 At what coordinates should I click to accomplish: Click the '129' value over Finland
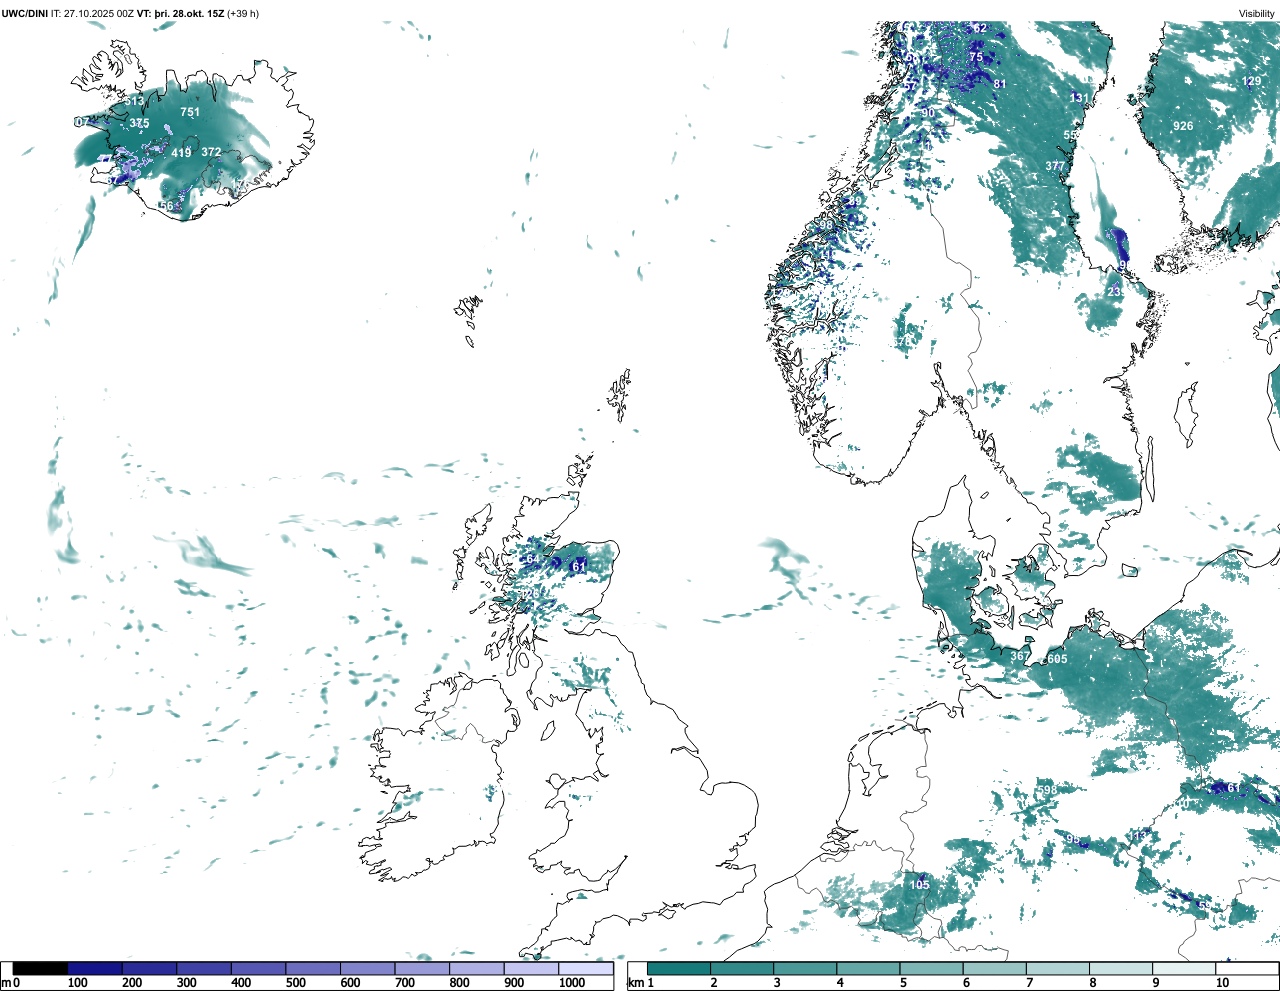click(1252, 81)
